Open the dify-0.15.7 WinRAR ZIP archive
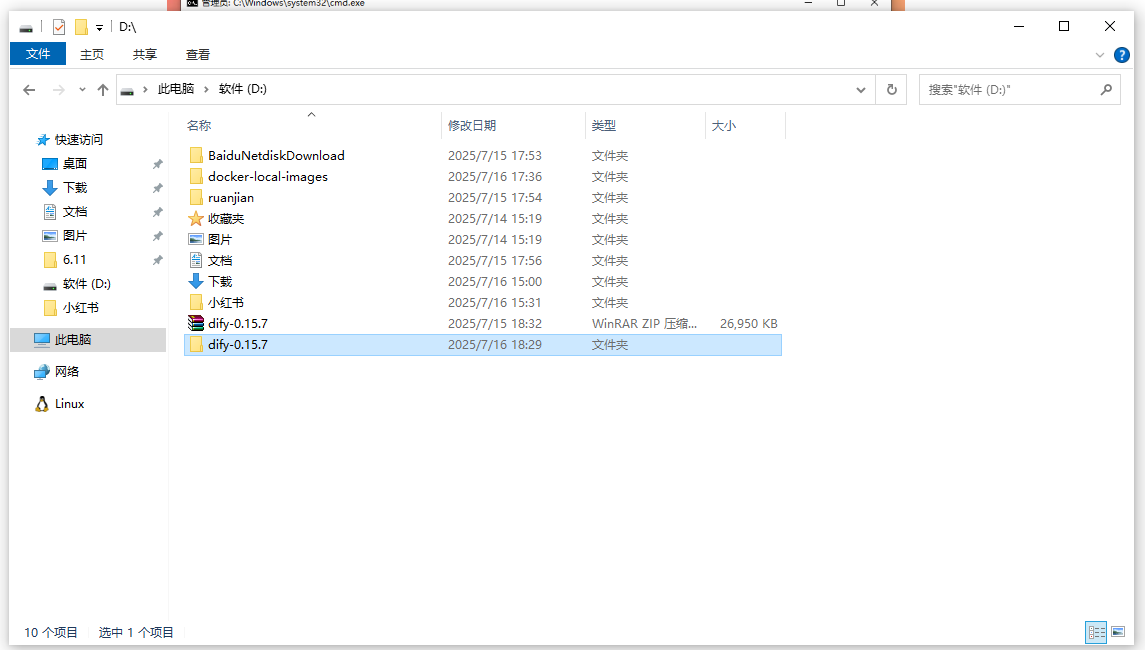This screenshot has height=650, width=1145. pos(237,323)
